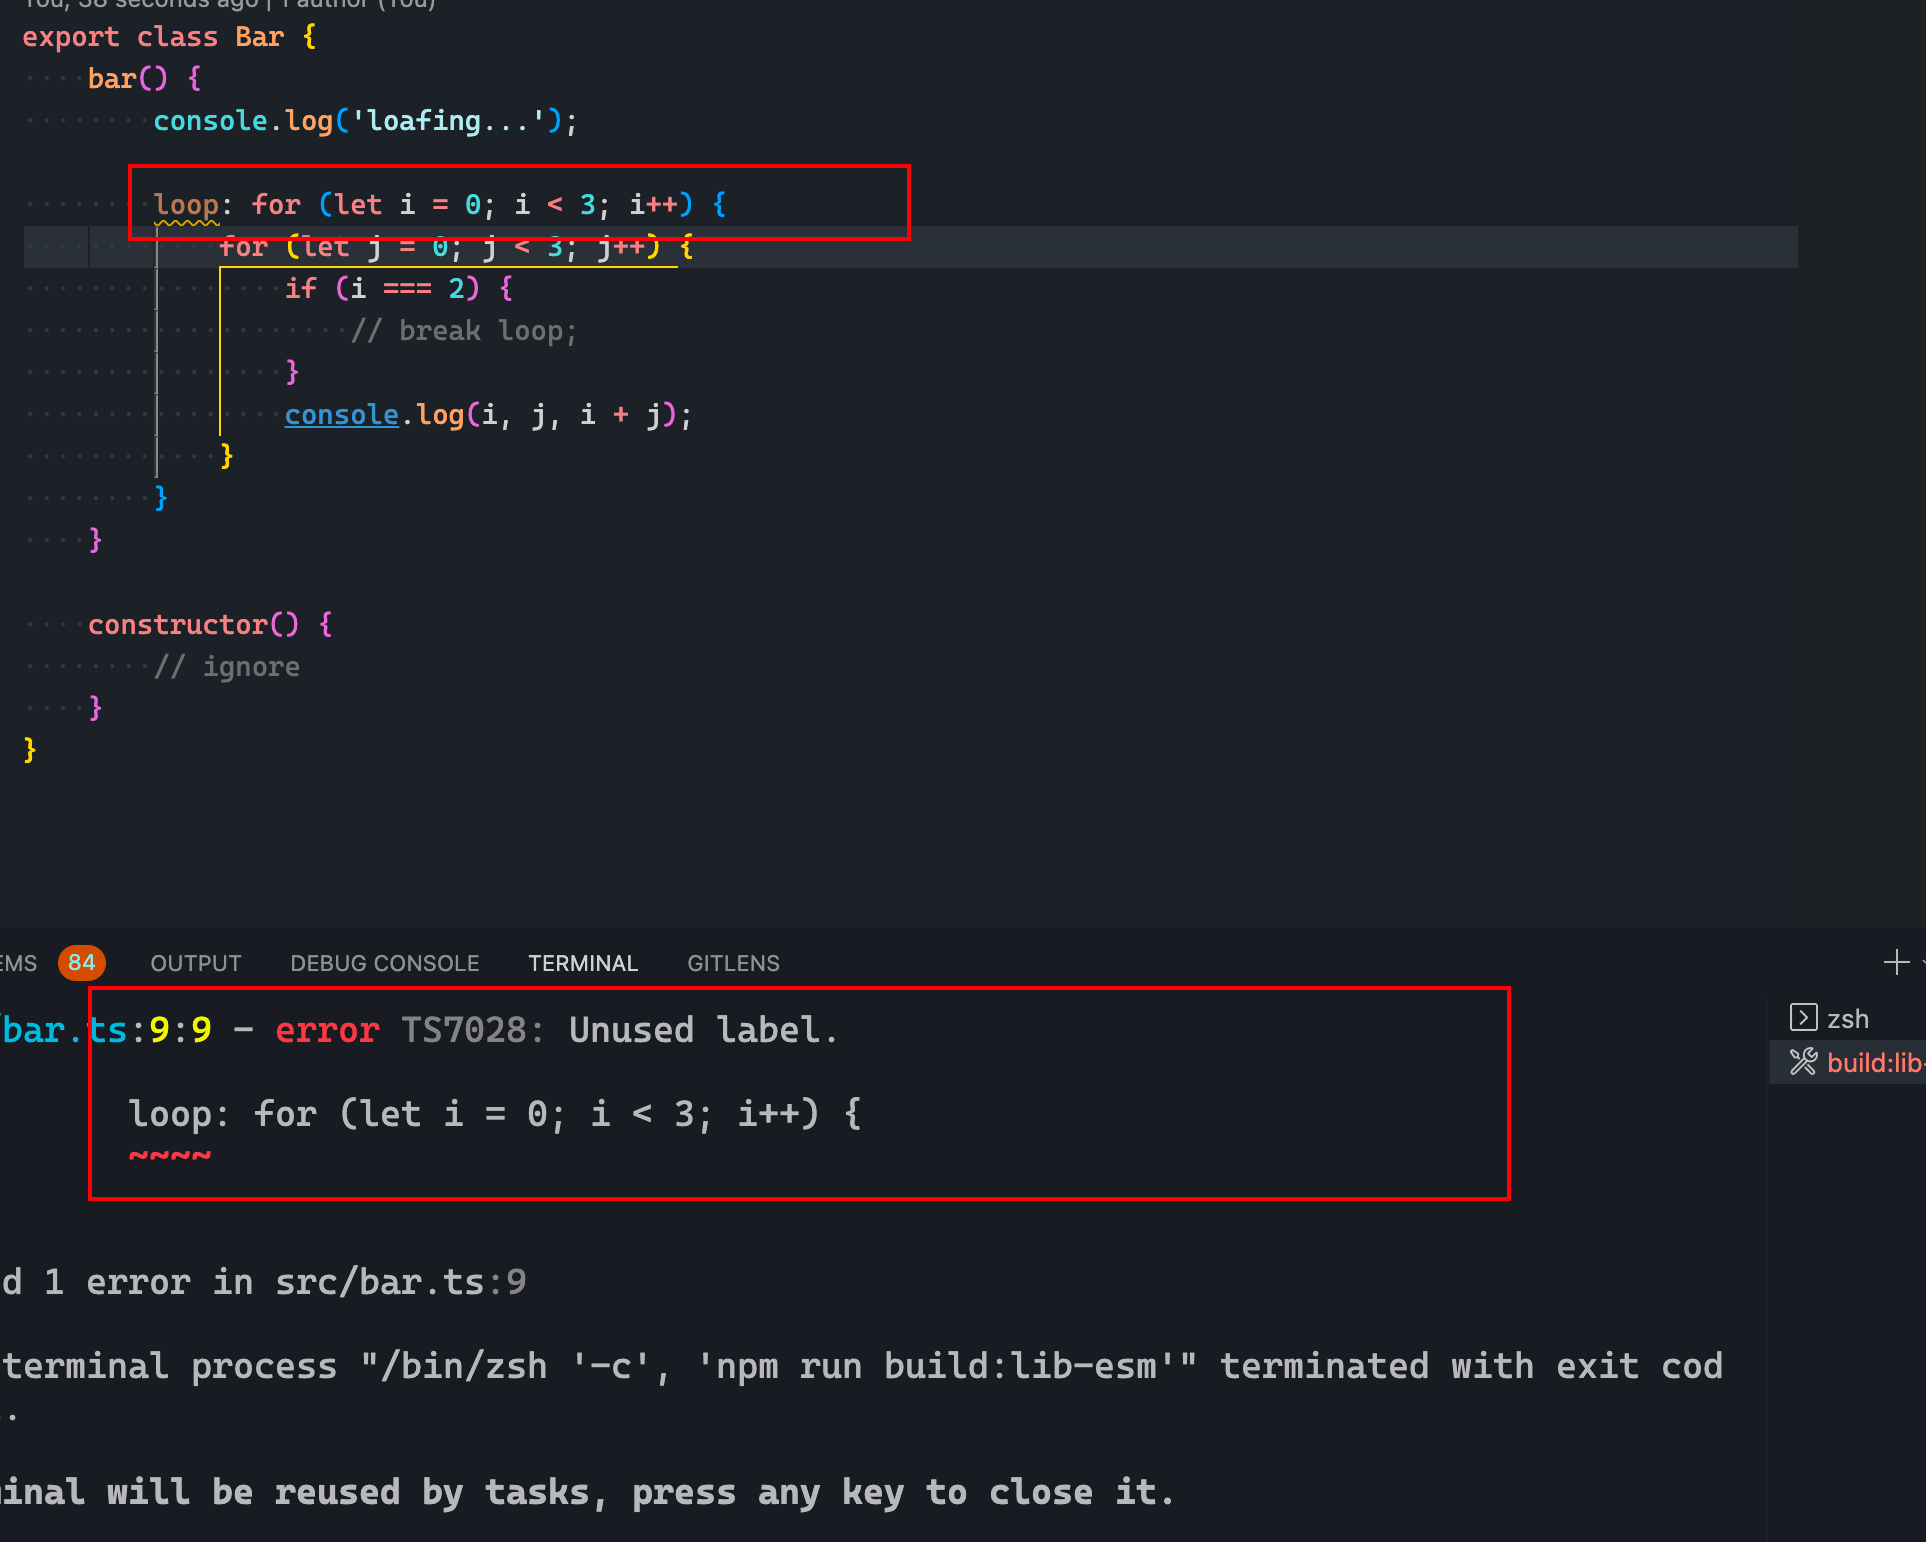Click the squiggly-underlined loop label
Viewport: 1926px width, 1542px height.
(x=186, y=205)
